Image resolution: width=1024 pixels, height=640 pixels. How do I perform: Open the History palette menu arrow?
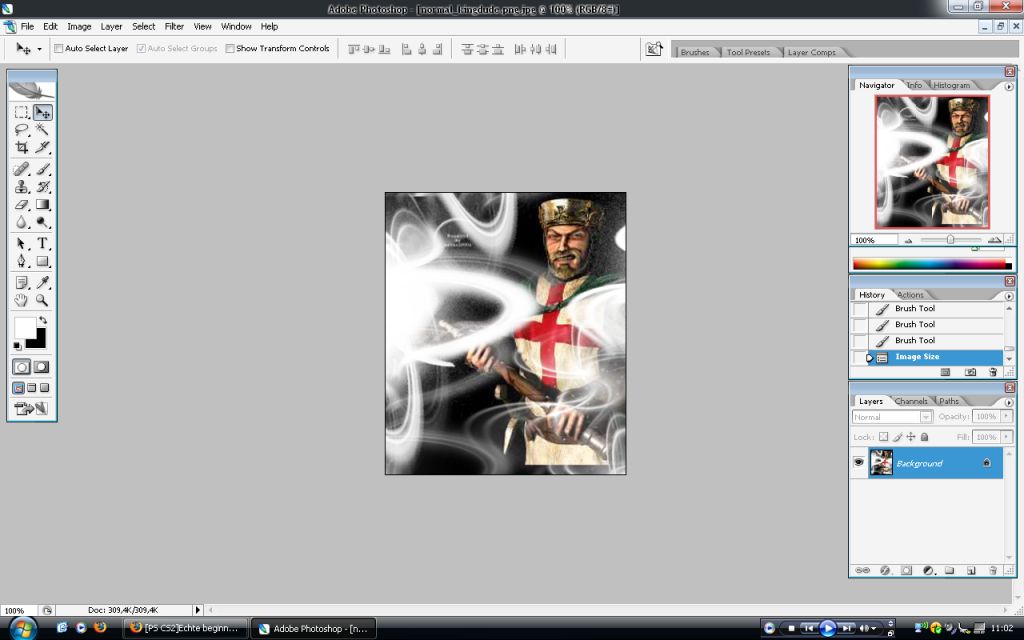pyautogui.click(x=1009, y=296)
